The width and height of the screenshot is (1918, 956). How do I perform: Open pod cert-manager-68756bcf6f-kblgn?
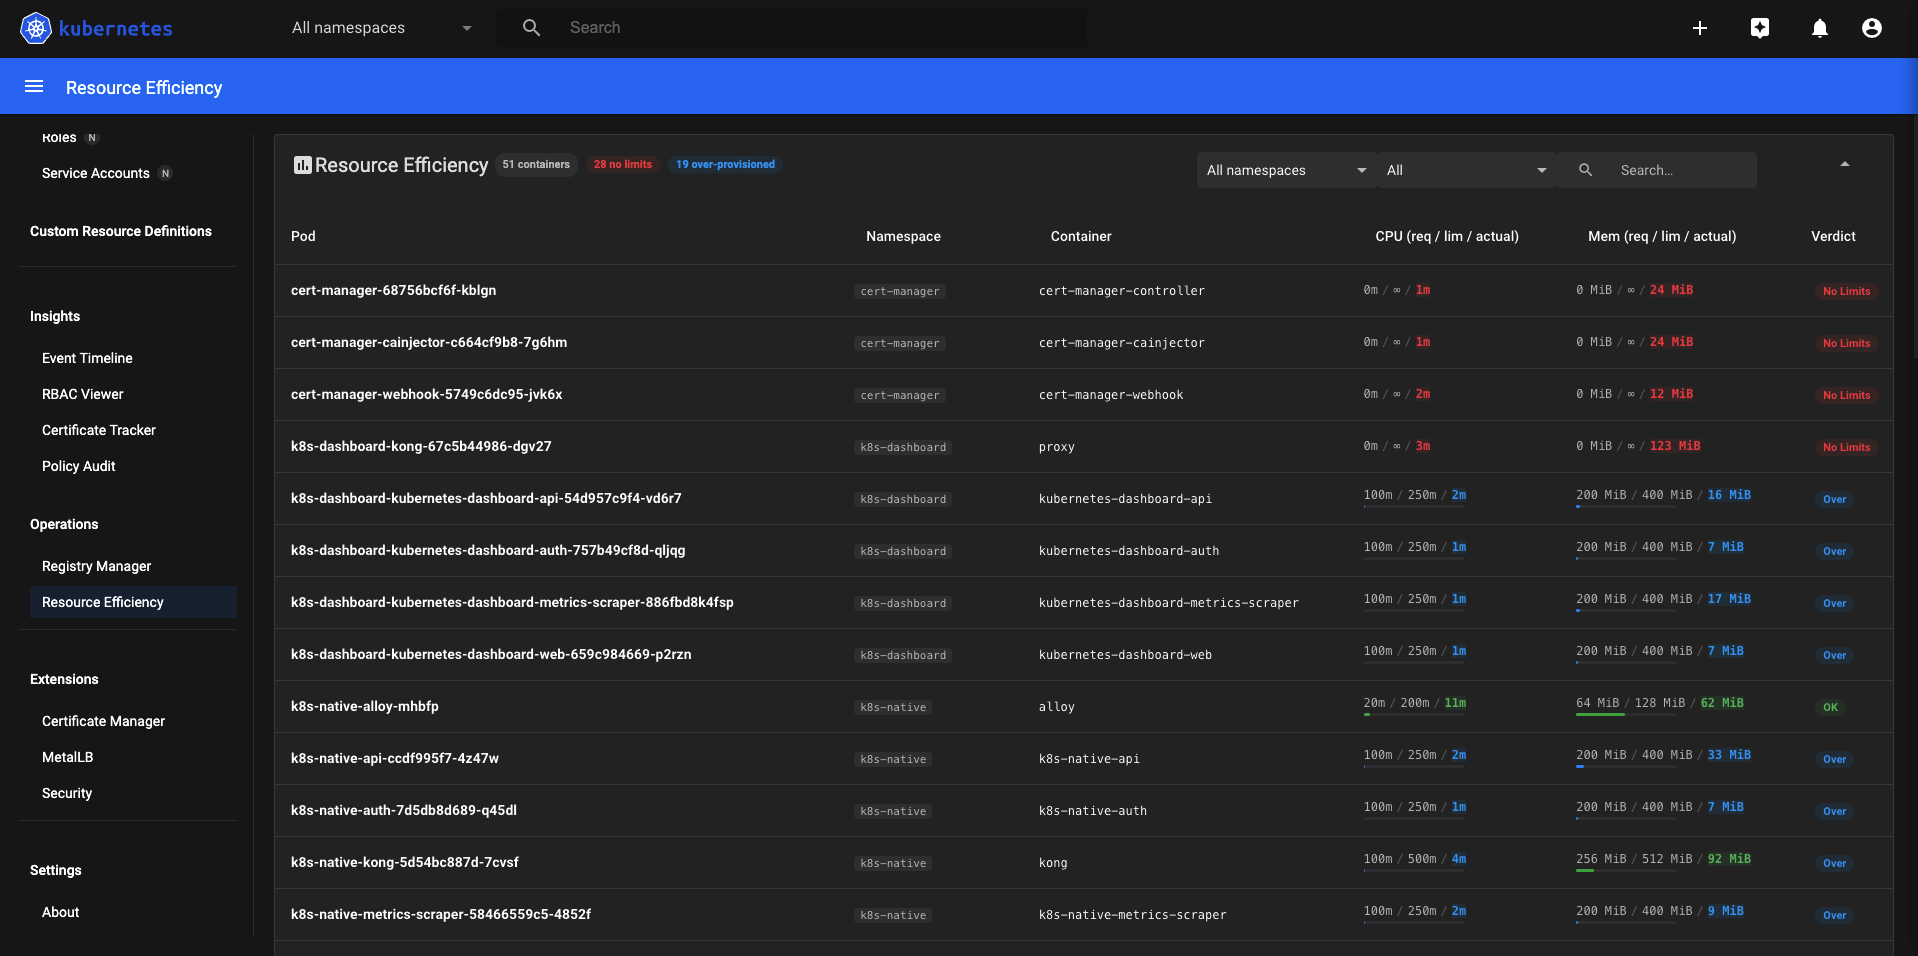click(x=394, y=290)
